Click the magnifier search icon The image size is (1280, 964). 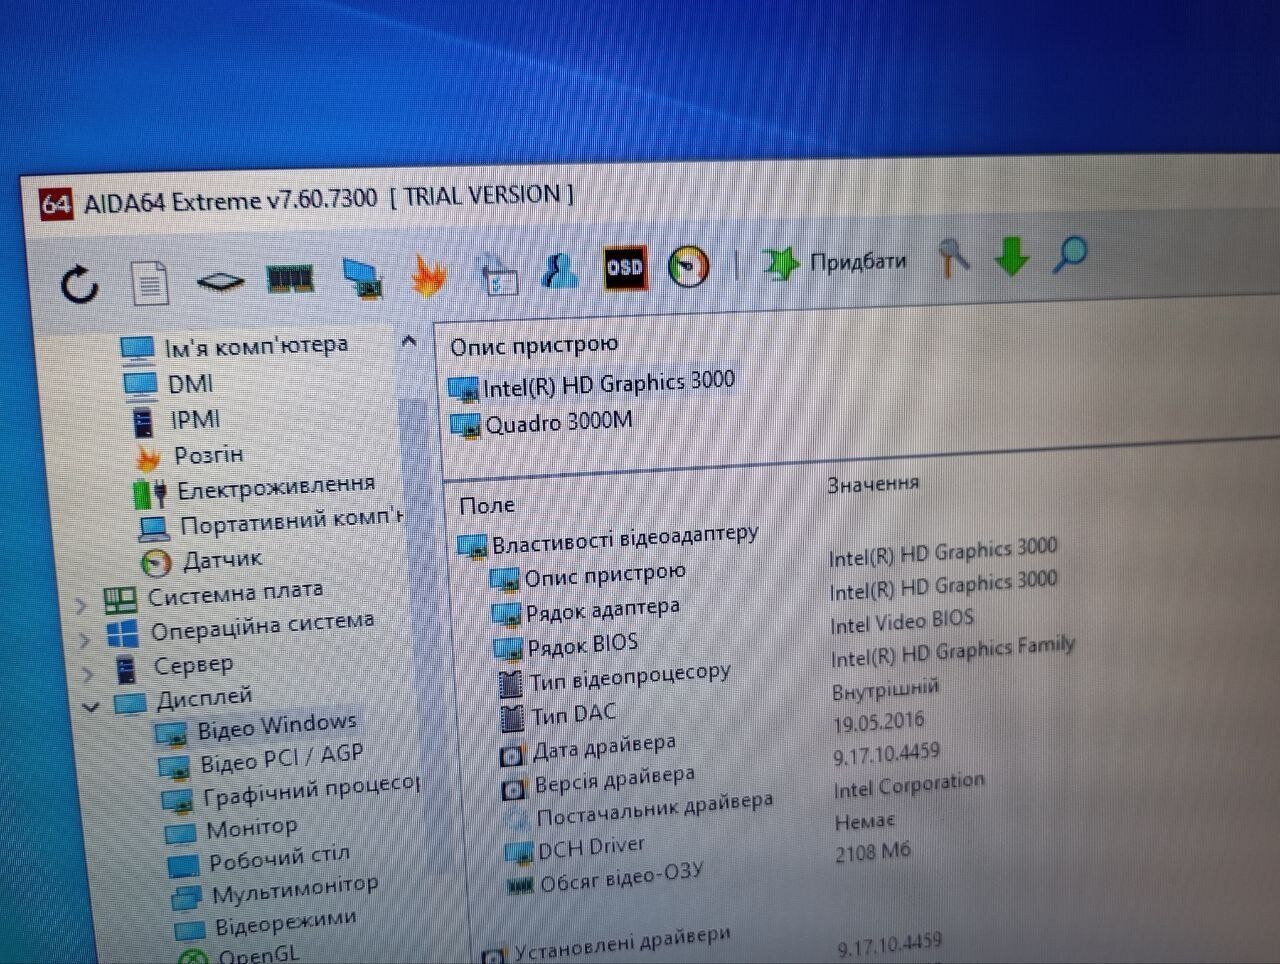(x=1070, y=255)
